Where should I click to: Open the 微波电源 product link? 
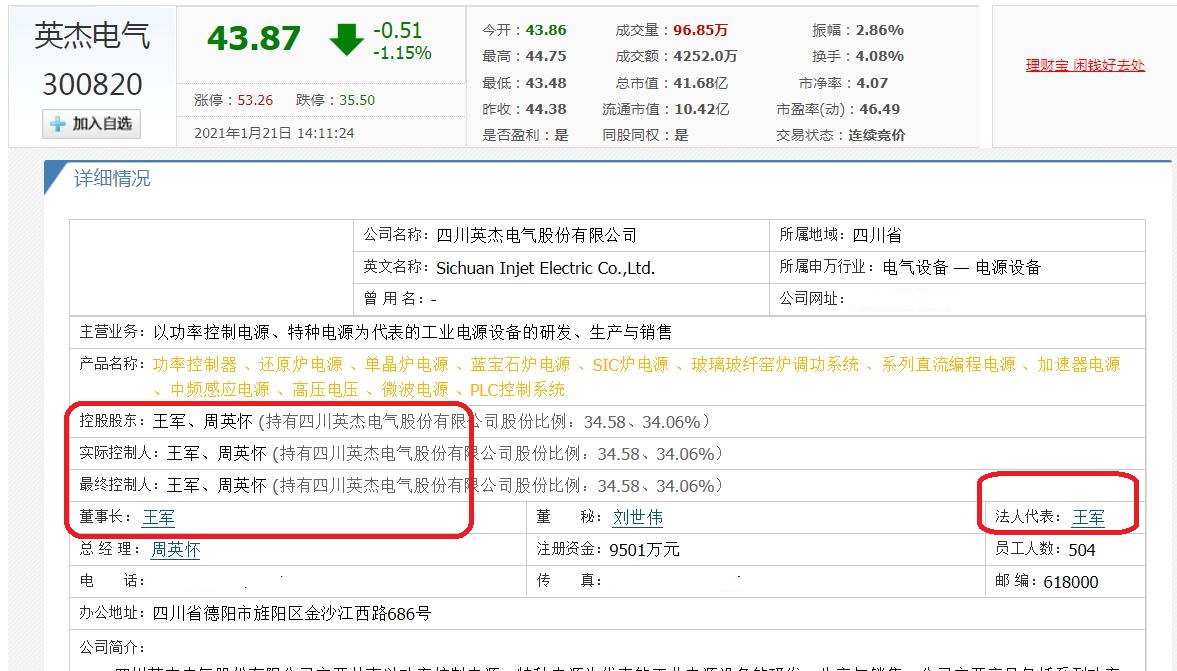coord(414,390)
